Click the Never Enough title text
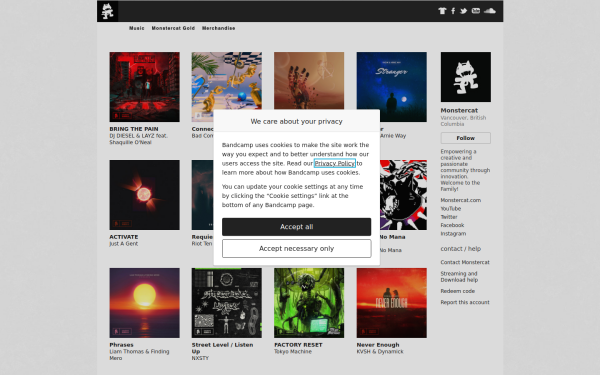 click(x=378, y=345)
